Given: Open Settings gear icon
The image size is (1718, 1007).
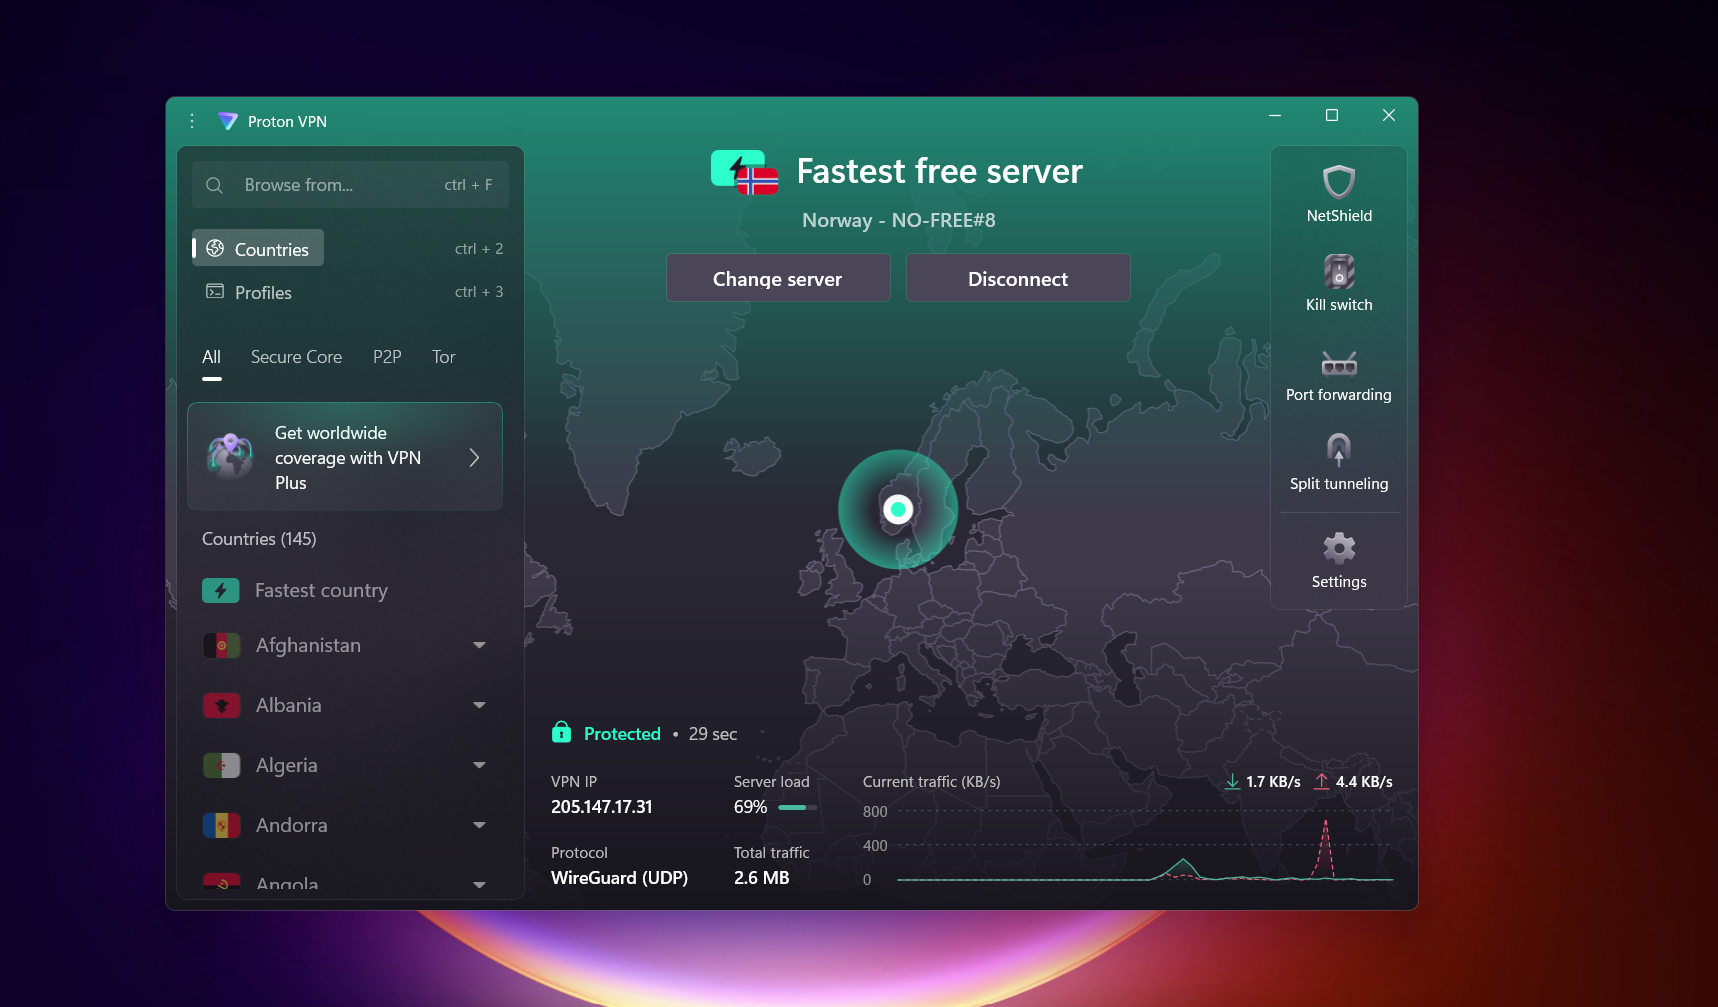Looking at the screenshot, I should 1339,548.
